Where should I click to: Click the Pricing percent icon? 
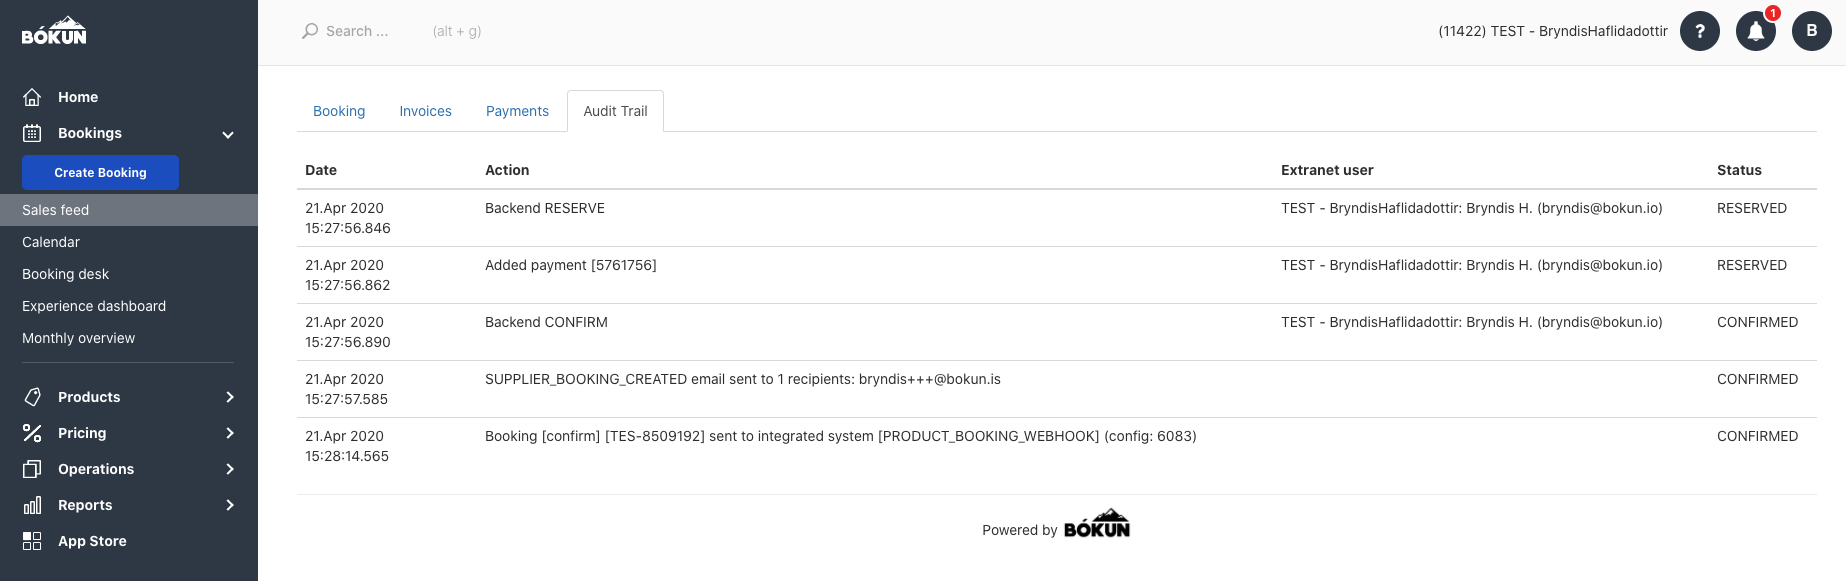click(x=32, y=433)
